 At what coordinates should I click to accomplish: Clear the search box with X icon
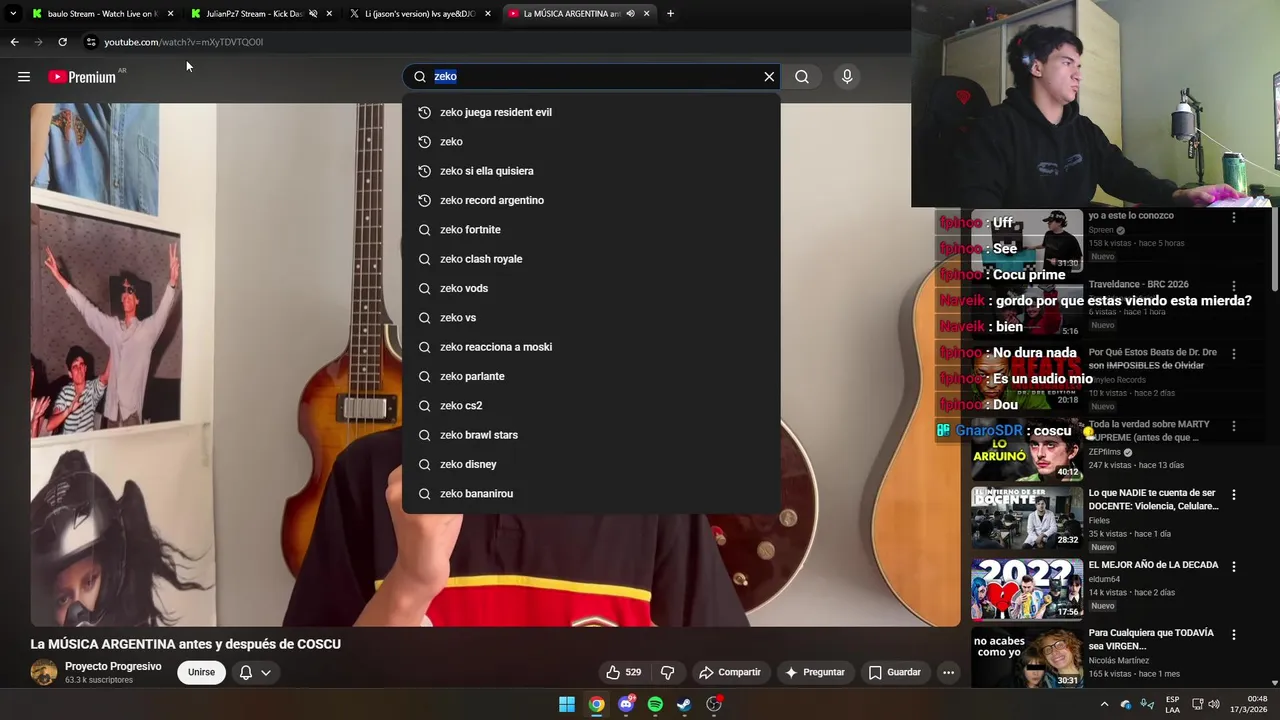point(769,76)
